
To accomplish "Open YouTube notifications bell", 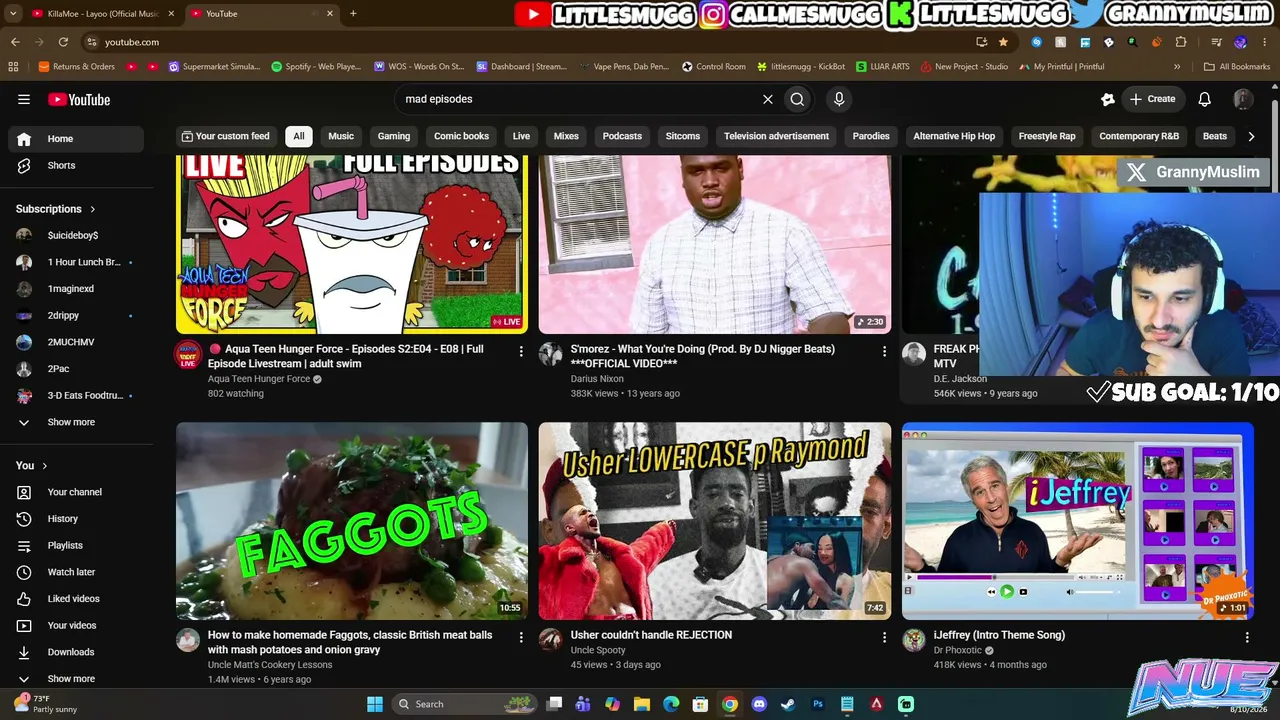I will tap(1205, 99).
